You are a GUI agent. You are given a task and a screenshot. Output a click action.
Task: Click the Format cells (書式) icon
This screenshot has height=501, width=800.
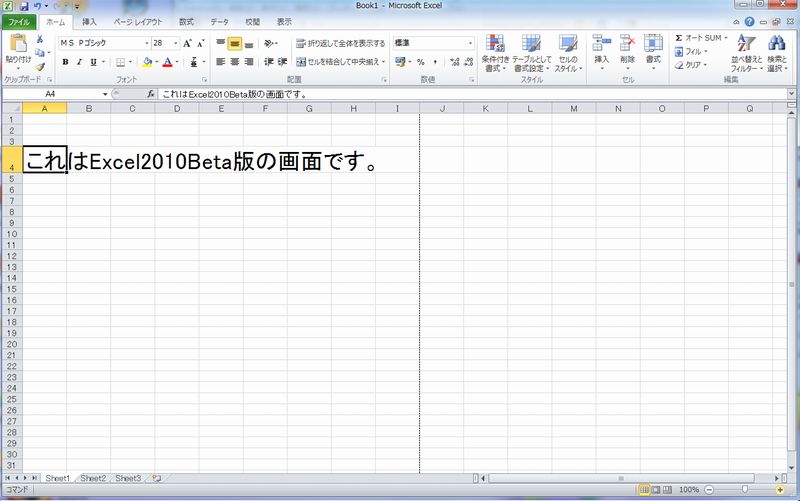tap(653, 43)
